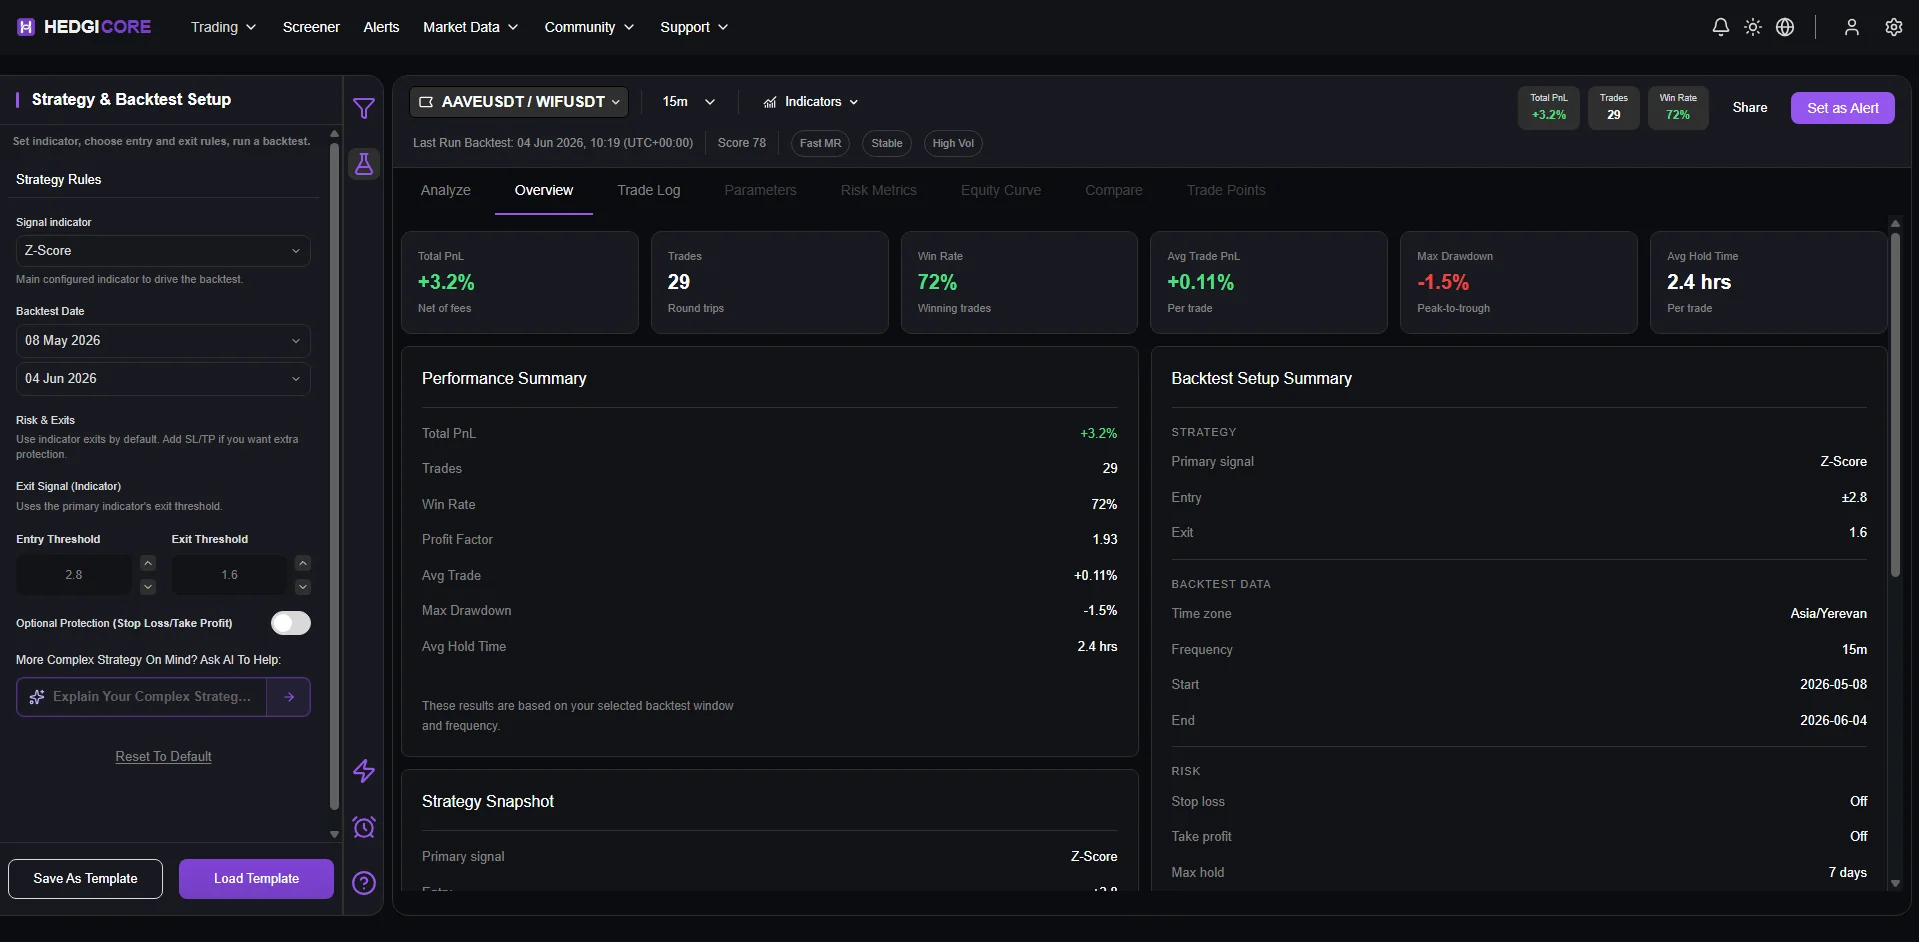Expand the Indicators dropdown
This screenshot has width=1919, height=942.
pos(811,102)
